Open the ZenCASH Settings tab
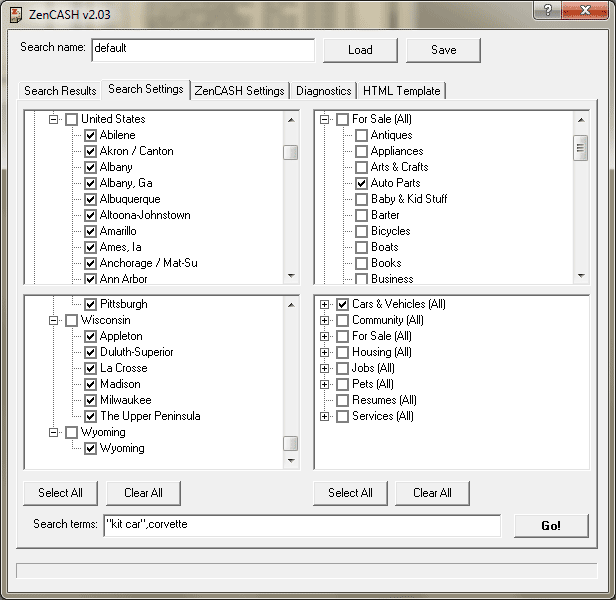 pos(239,90)
